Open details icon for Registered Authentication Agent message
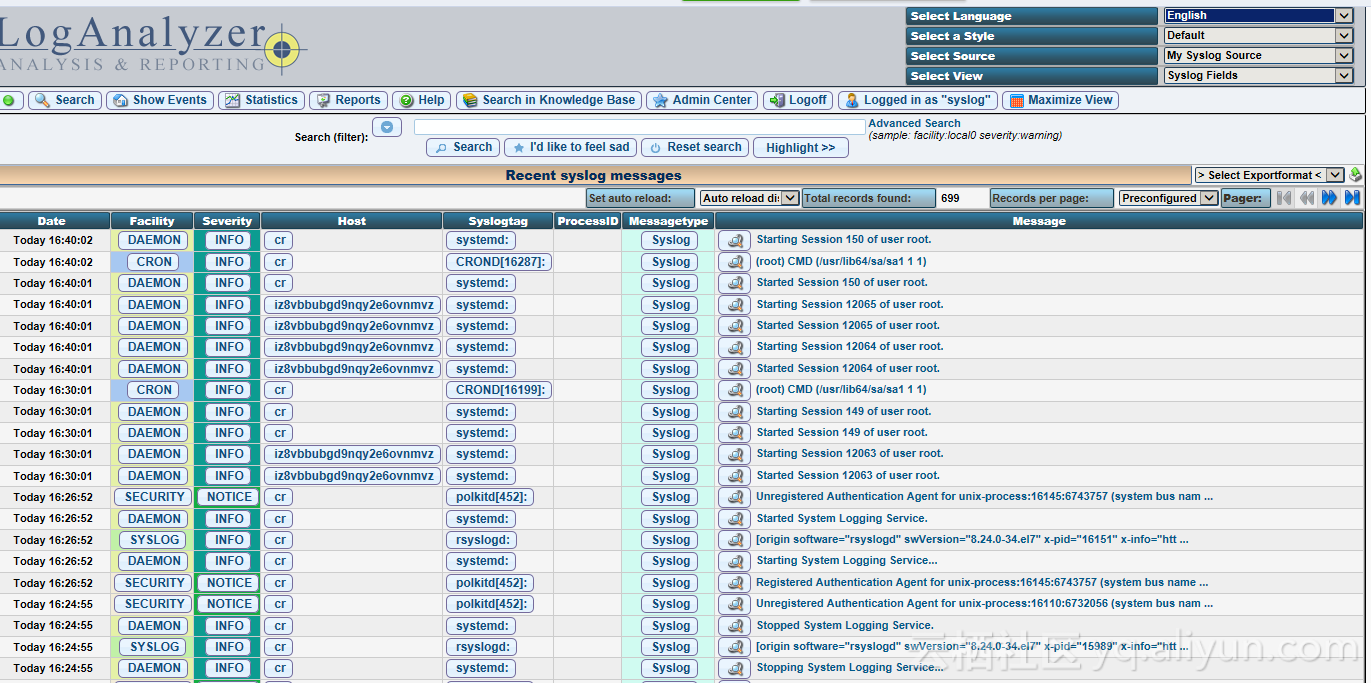 pos(734,583)
